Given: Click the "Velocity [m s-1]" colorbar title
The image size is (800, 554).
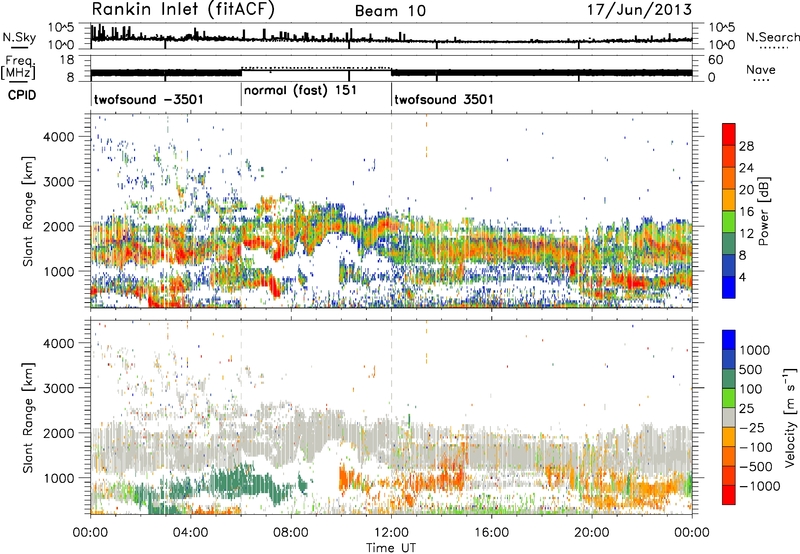Looking at the screenshot, I should (x=790, y=417).
